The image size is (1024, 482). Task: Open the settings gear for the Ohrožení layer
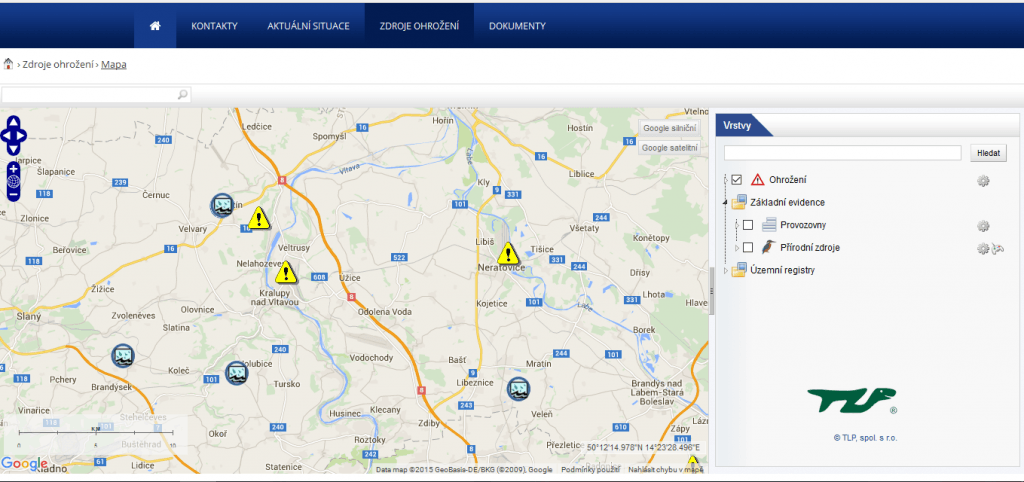coord(983,180)
